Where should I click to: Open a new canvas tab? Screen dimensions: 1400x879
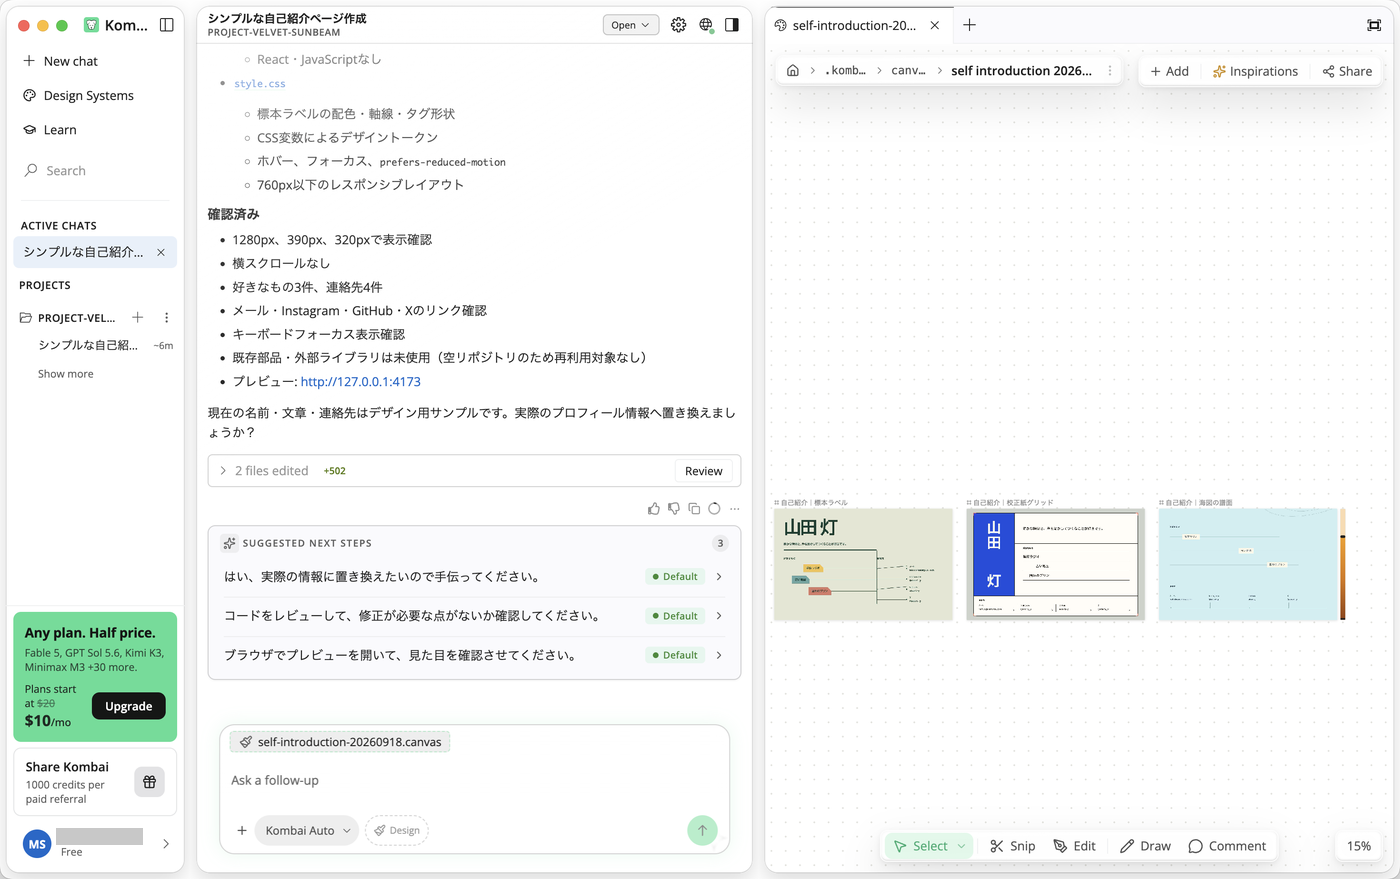coord(969,25)
